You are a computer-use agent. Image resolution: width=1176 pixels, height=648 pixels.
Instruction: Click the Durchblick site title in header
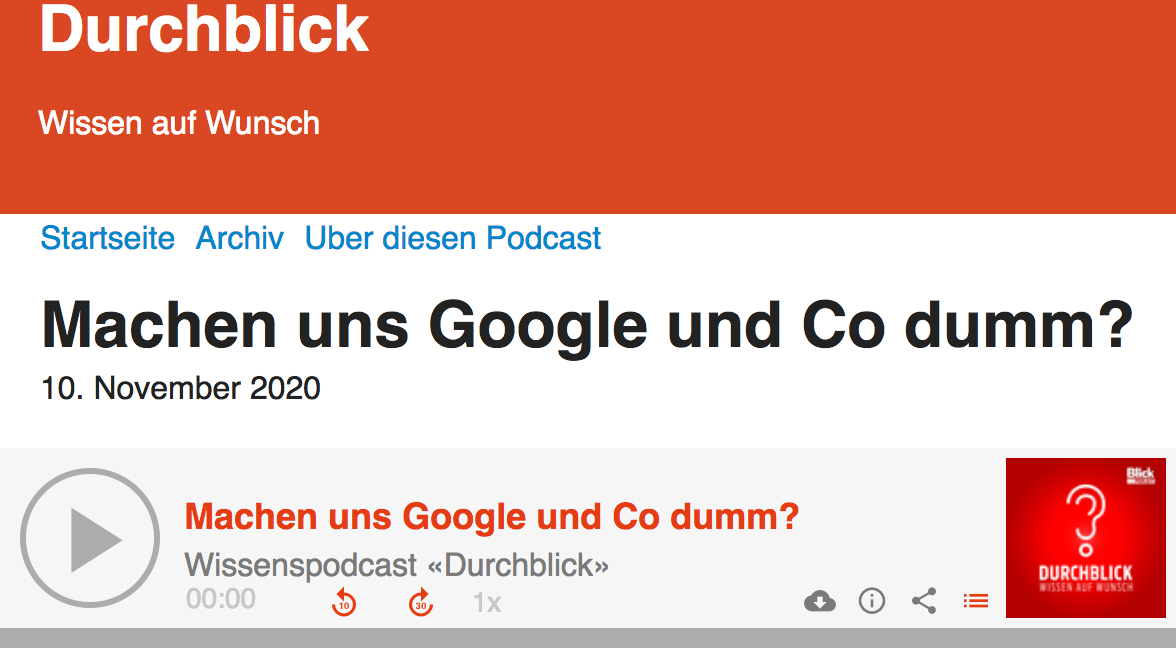[204, 30]
